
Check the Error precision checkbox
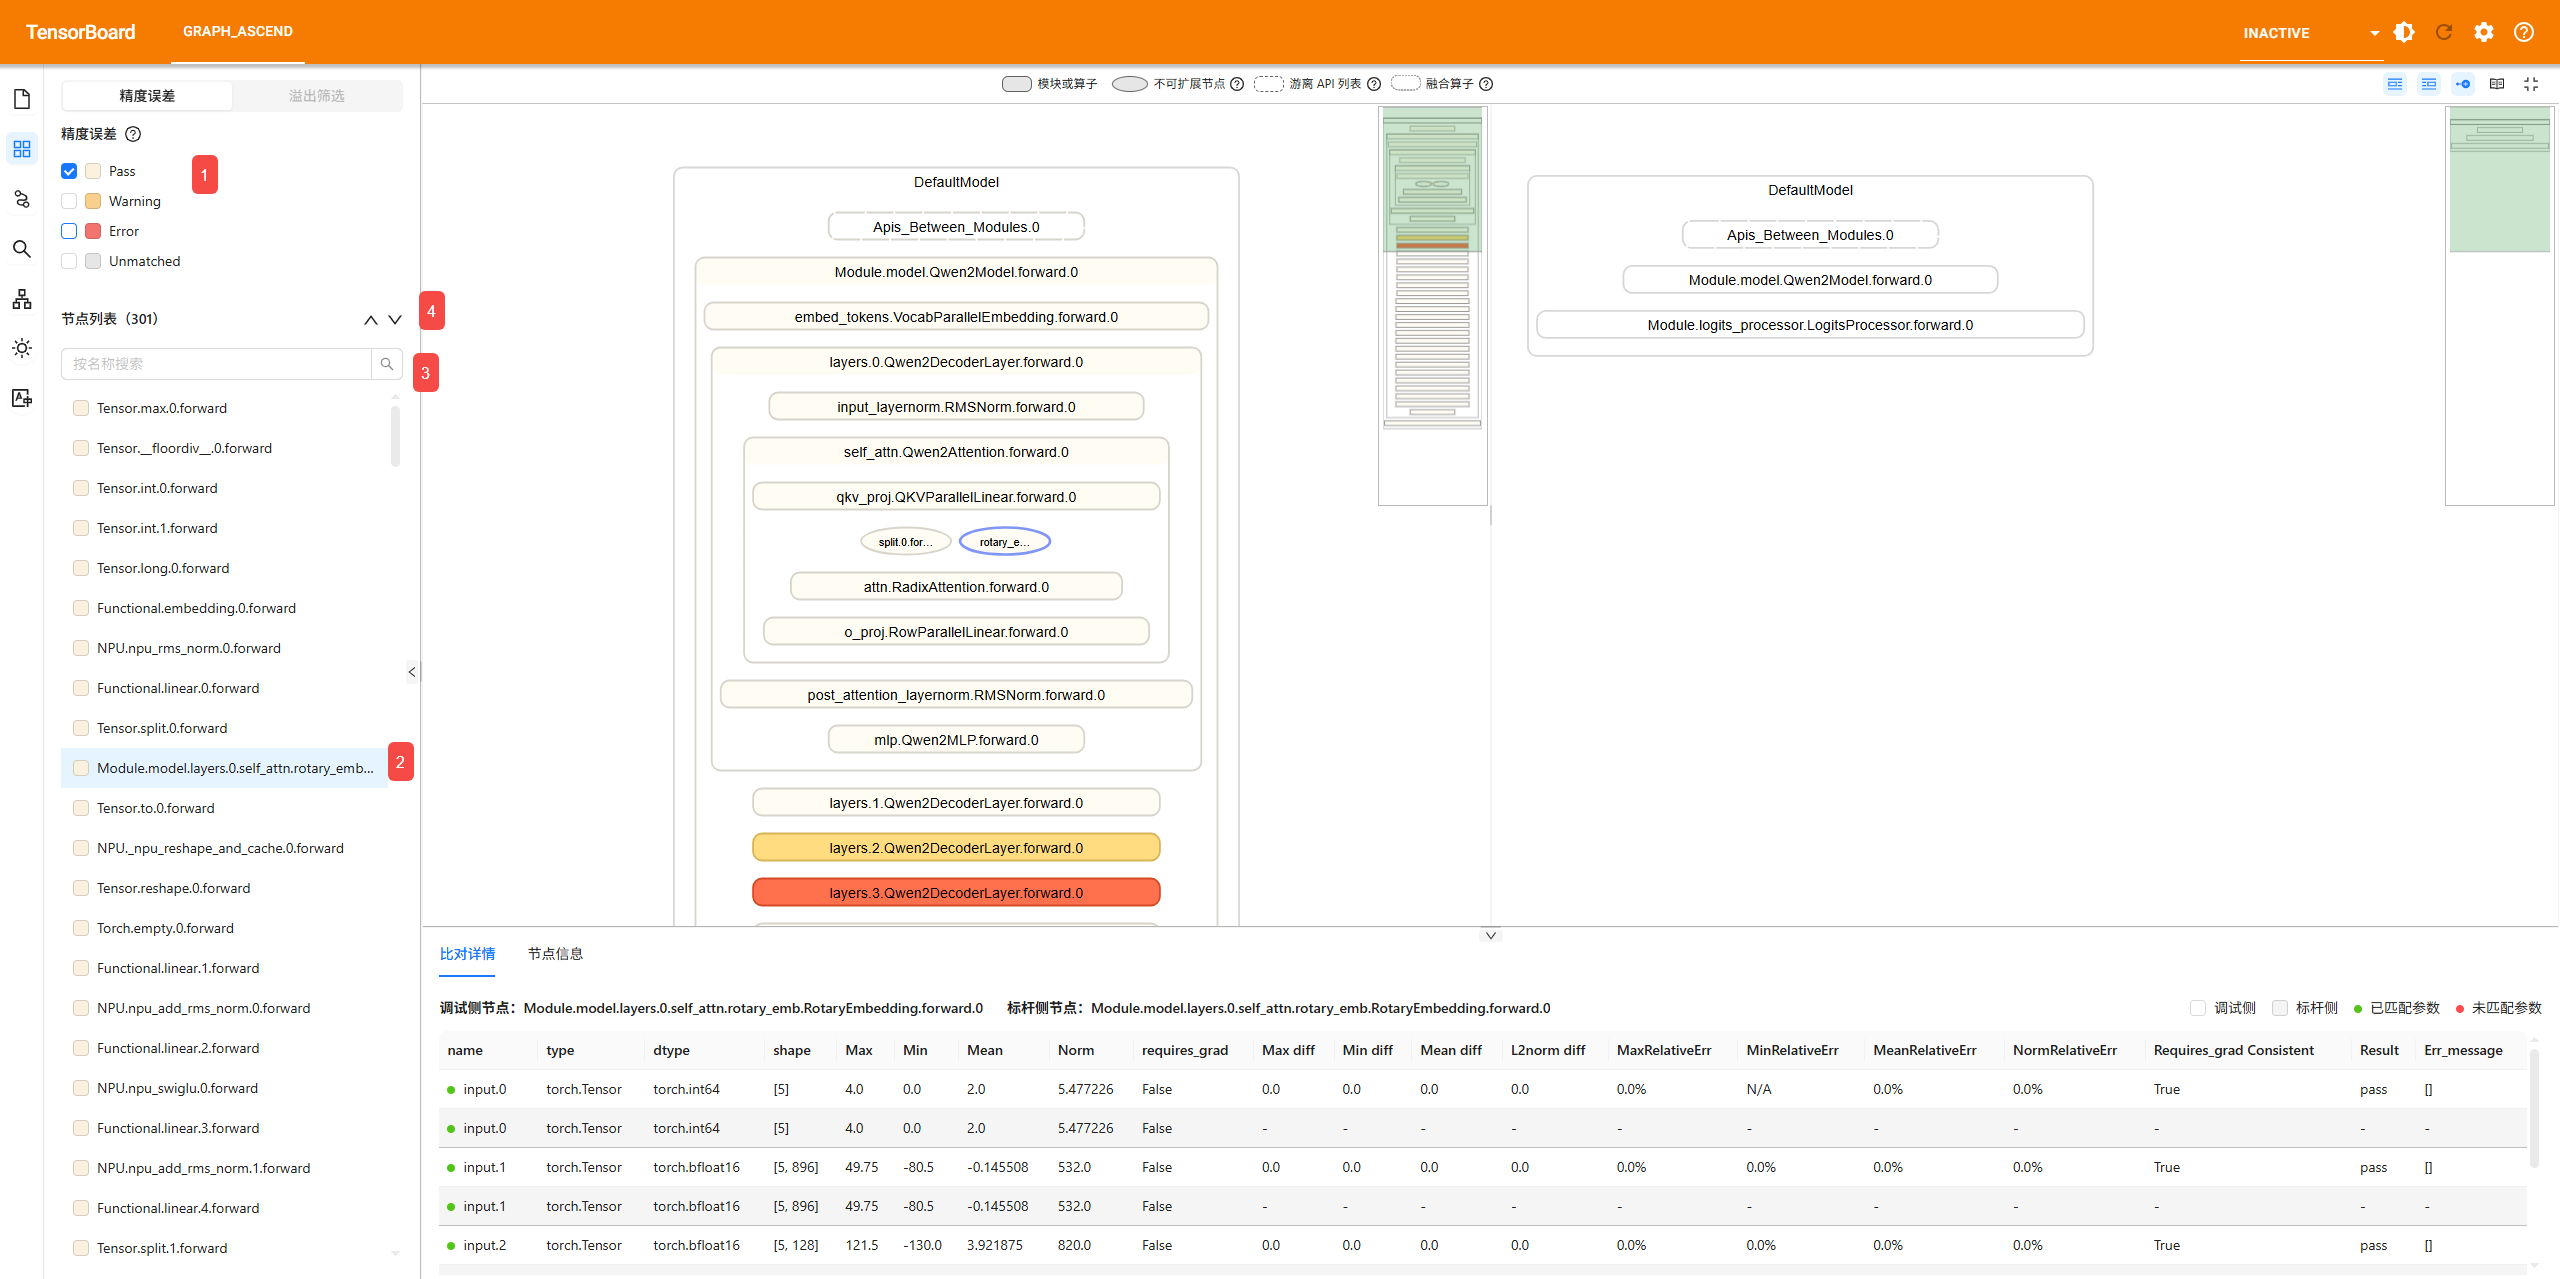[x=69, y=231]
